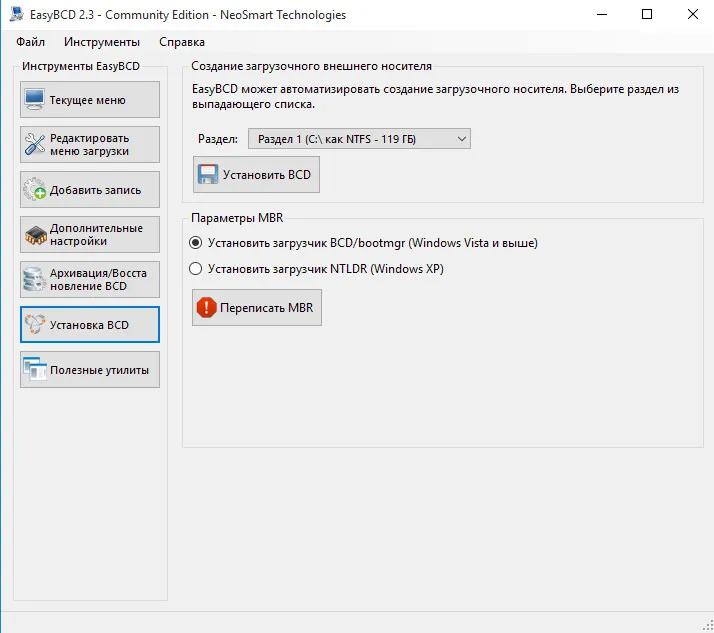The height and width of the screenshot is (633, 714).
Task: Click the Установка BCD sidebar button label
Action: click(89, 325)
